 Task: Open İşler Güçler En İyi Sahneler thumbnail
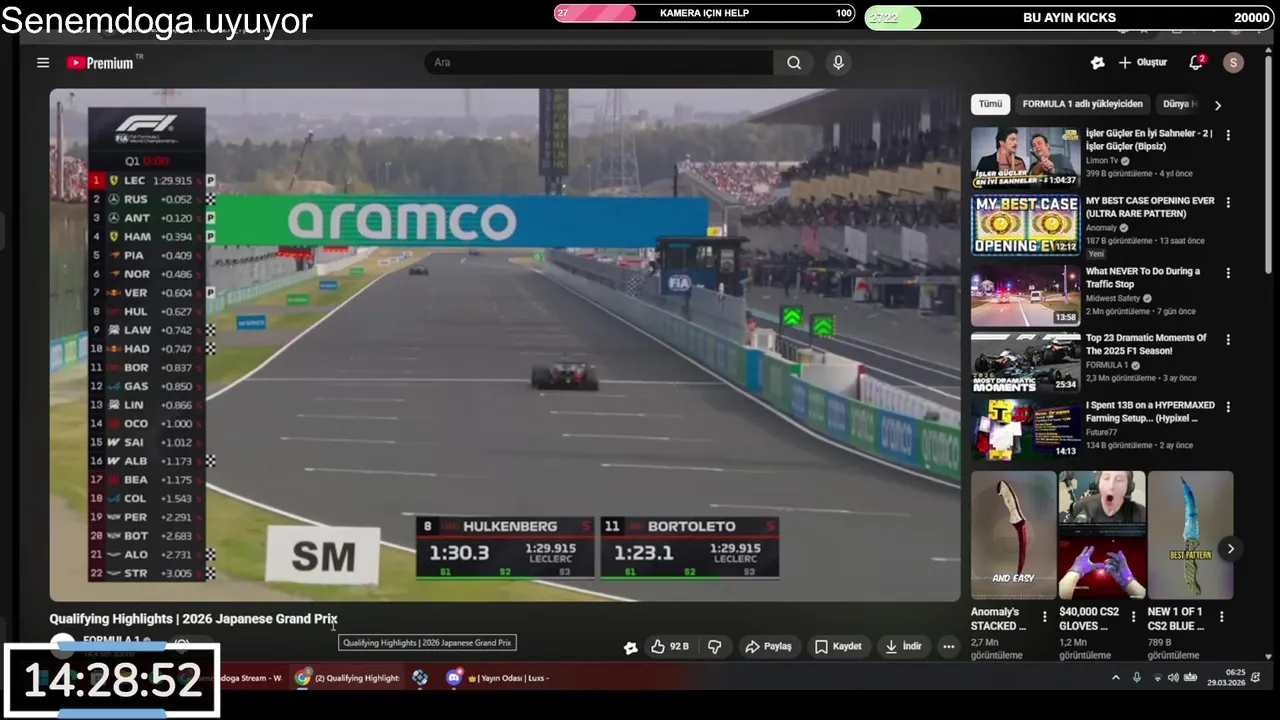(1025, 157)
